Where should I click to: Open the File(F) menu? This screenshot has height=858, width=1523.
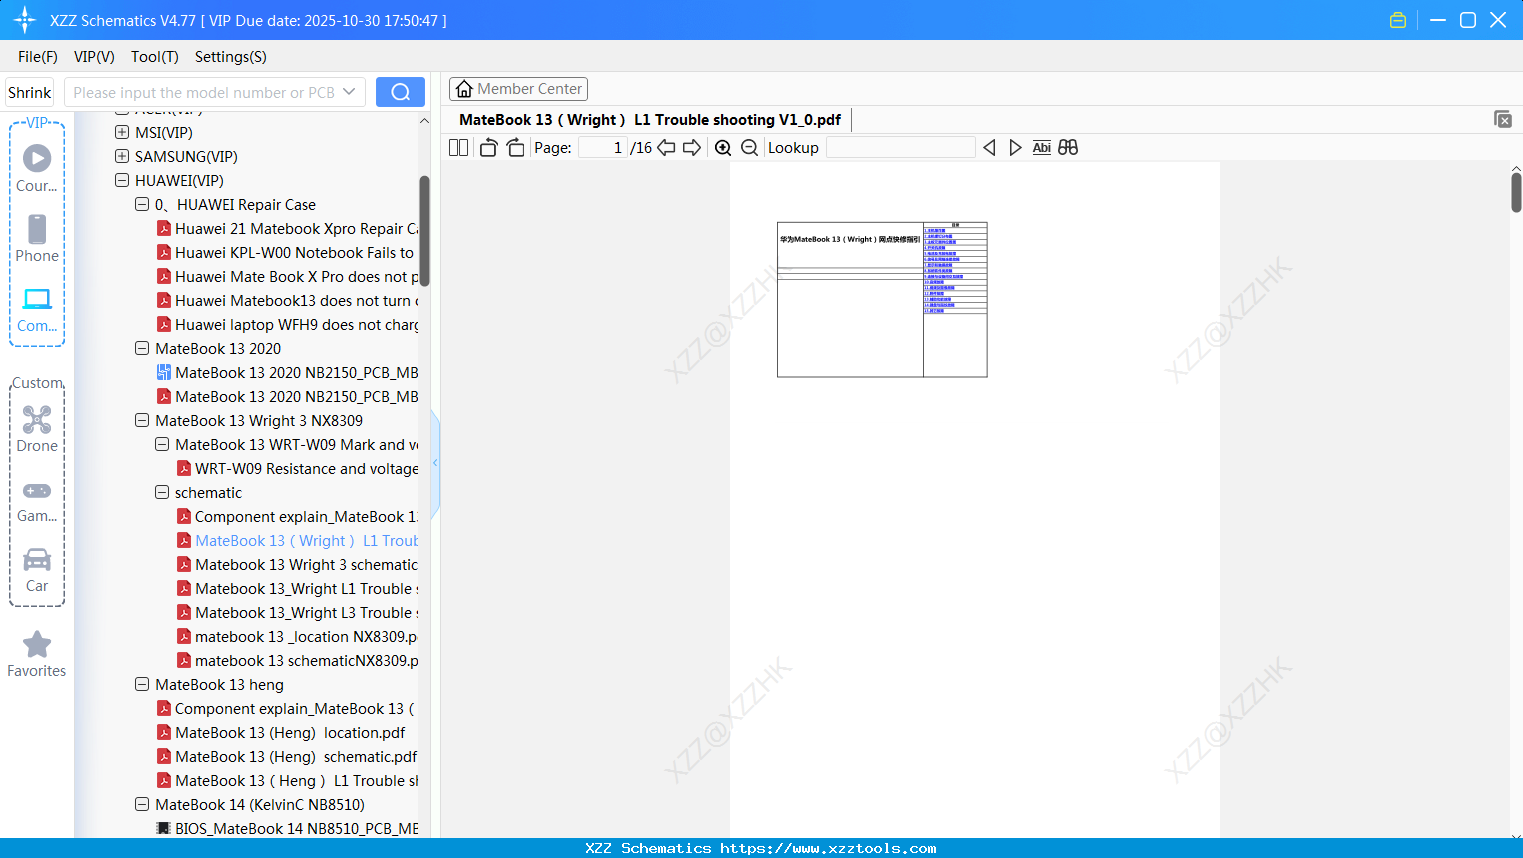(38, 57)
